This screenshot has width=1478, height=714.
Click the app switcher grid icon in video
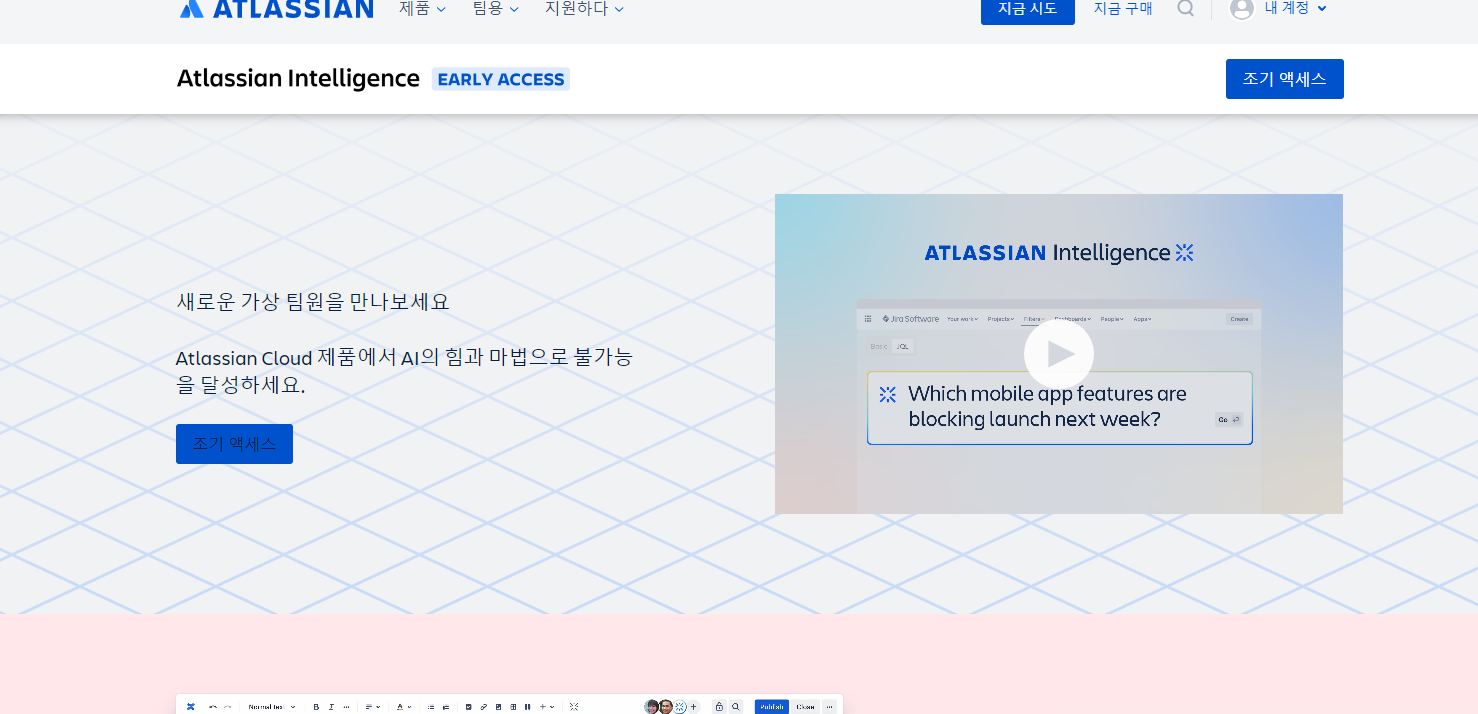point(868,319)
